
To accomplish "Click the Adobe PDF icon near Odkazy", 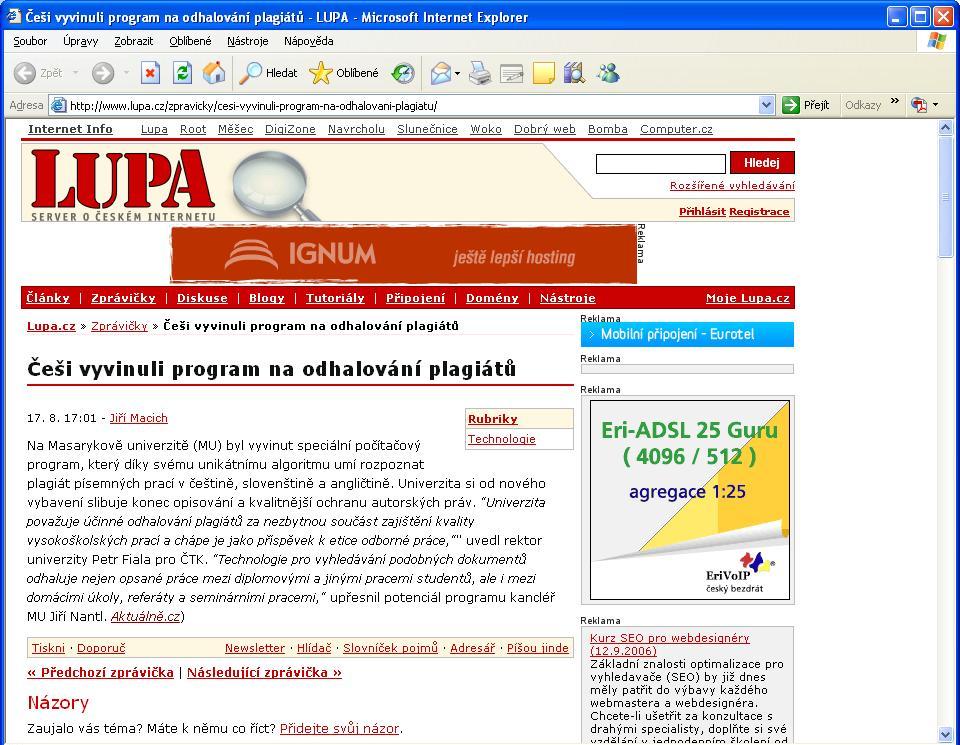I will [919, 105].
